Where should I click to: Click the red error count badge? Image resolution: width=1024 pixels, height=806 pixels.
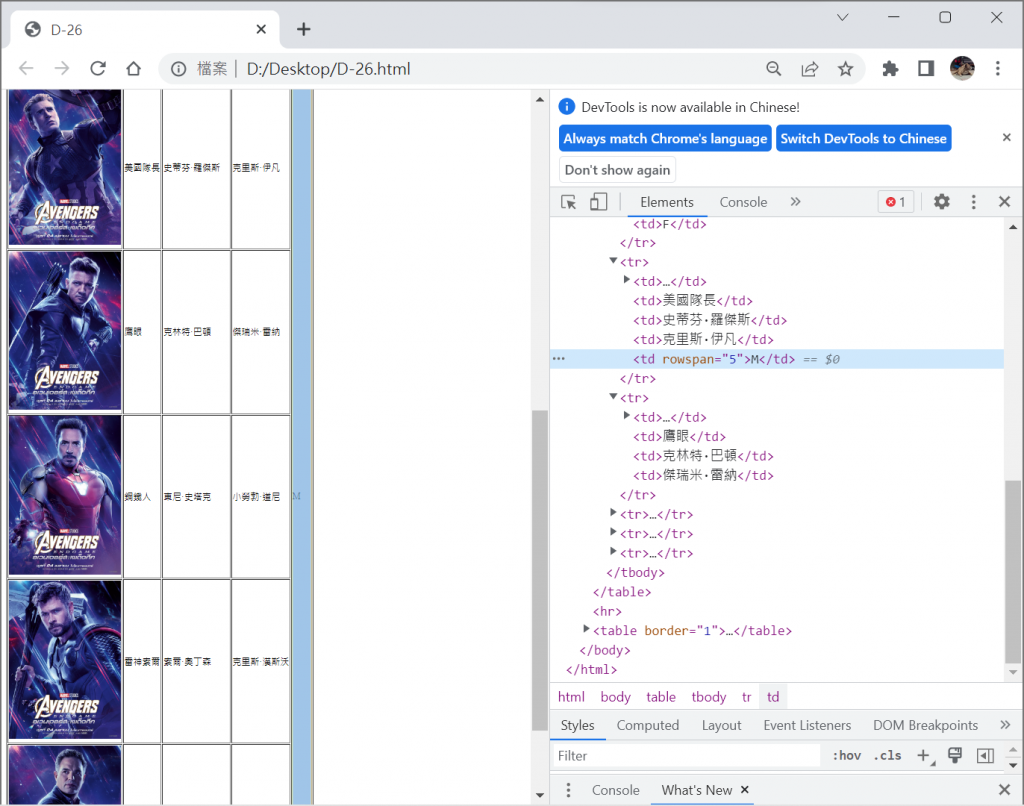tap(895, 202)
